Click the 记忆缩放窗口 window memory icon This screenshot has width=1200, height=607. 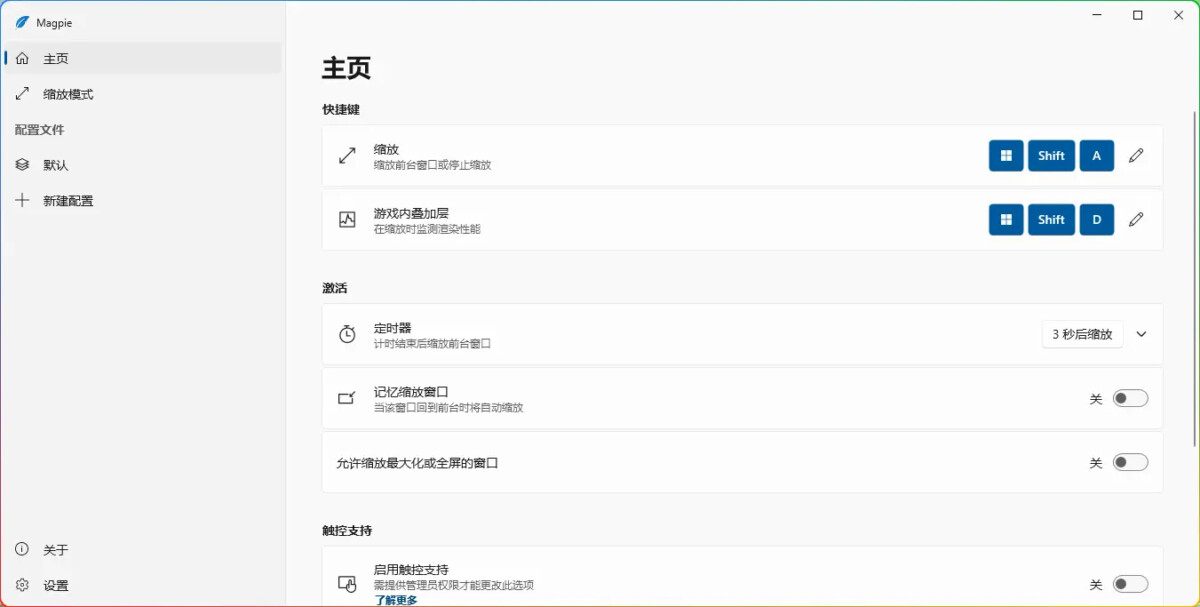click(348, 397)
